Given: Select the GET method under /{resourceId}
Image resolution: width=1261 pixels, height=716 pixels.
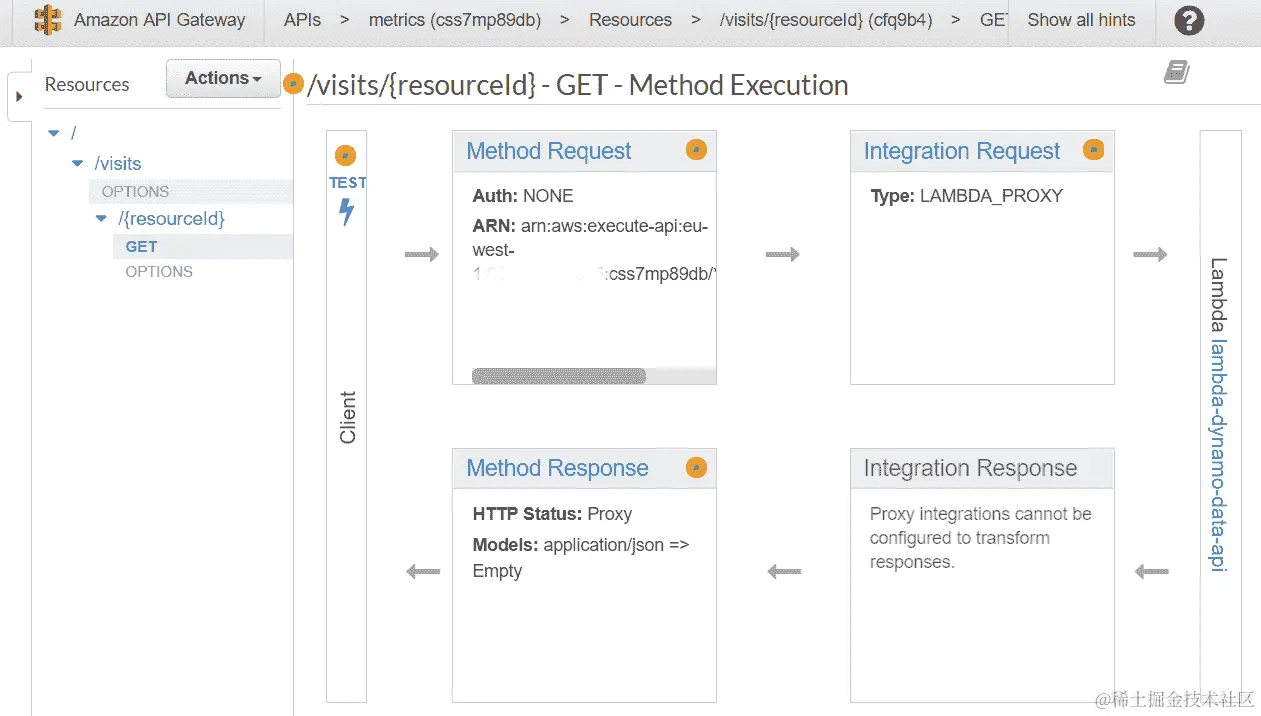Looking at the screenshot, I should [141, 246].
